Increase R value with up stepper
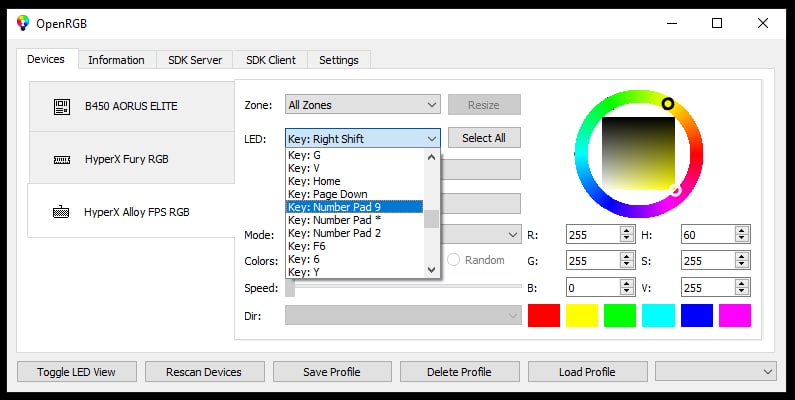 (x=627, y=231)
